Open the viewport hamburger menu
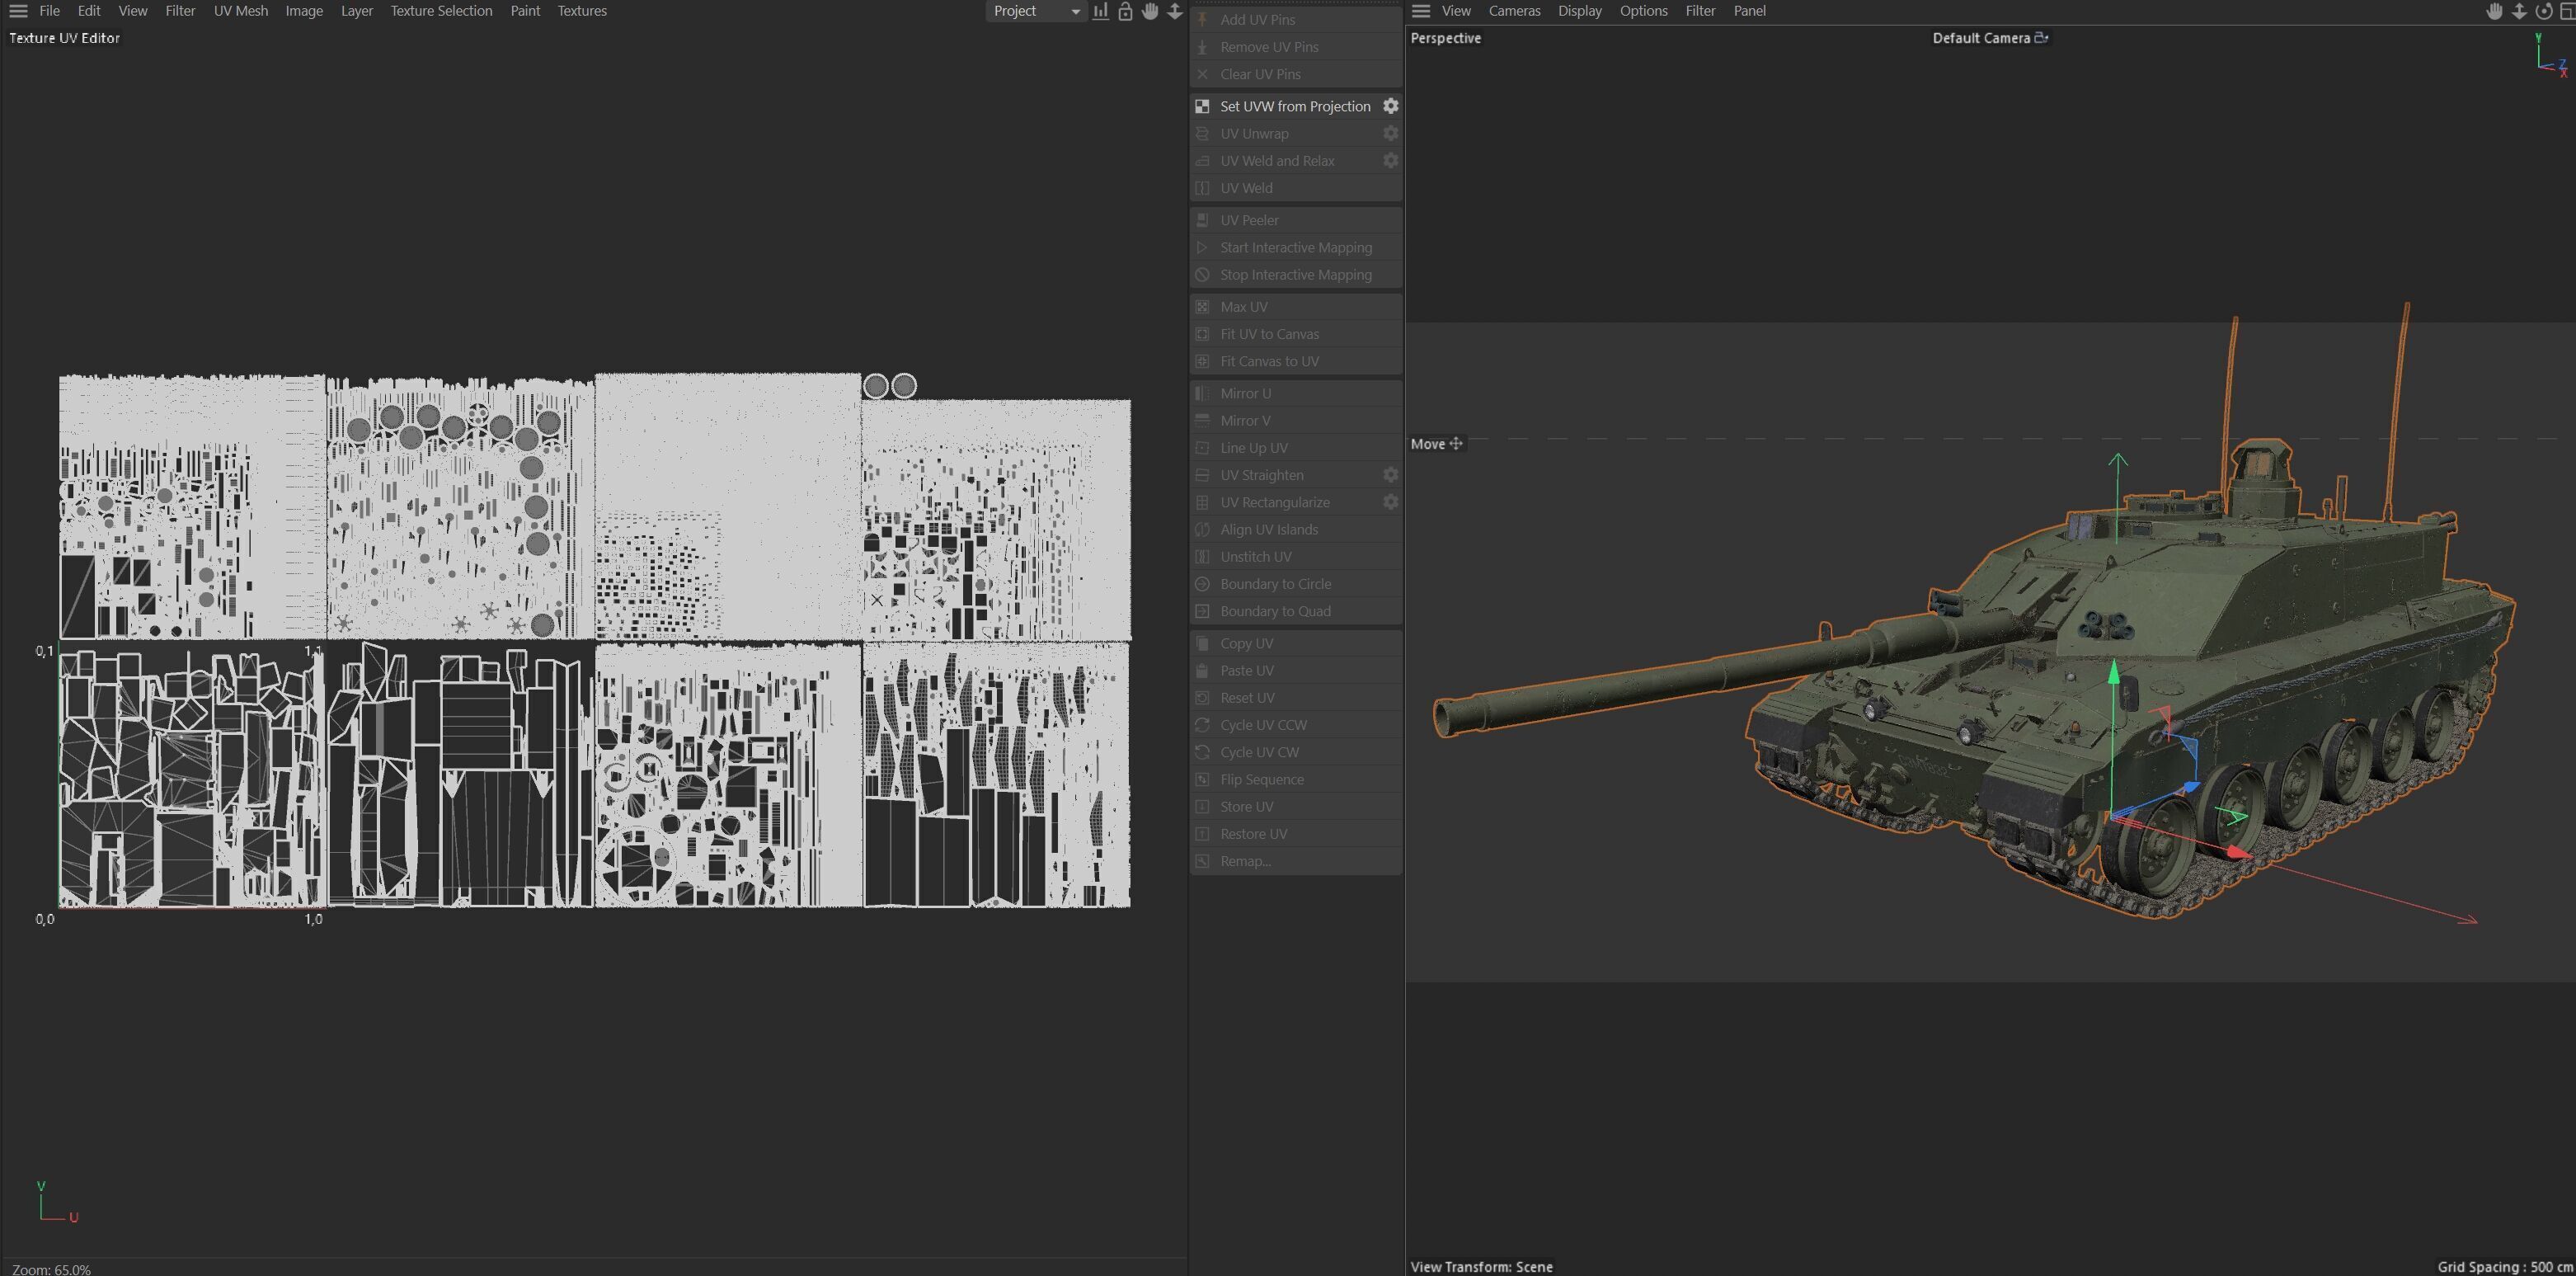Image resolution: width=2576 pixels, height=1276 pixels. [1421, 11]
